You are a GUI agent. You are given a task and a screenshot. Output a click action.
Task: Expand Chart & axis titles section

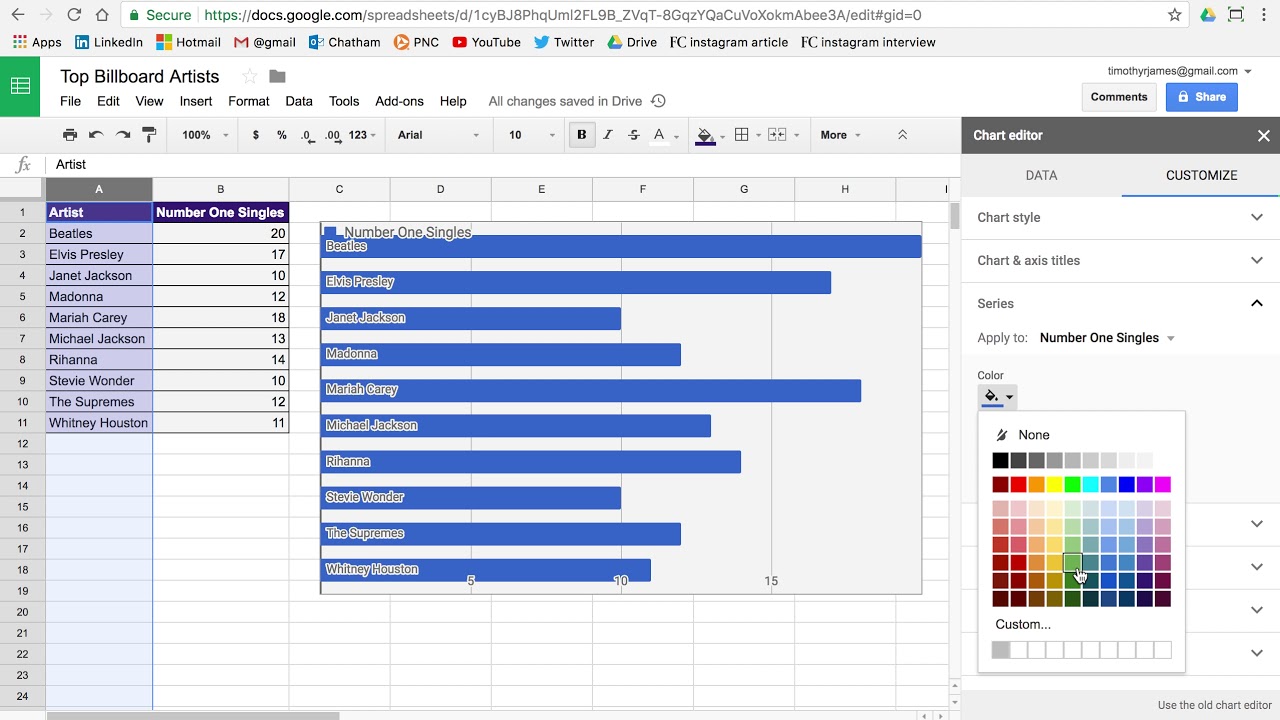tap(1120, 260)
